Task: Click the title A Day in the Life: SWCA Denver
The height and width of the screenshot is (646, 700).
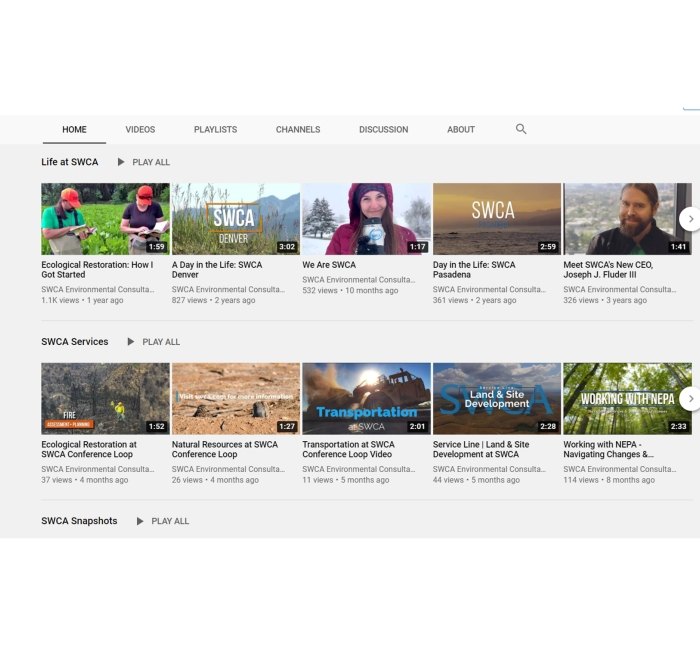Action: pyautogui.click(x=217, y=270)
